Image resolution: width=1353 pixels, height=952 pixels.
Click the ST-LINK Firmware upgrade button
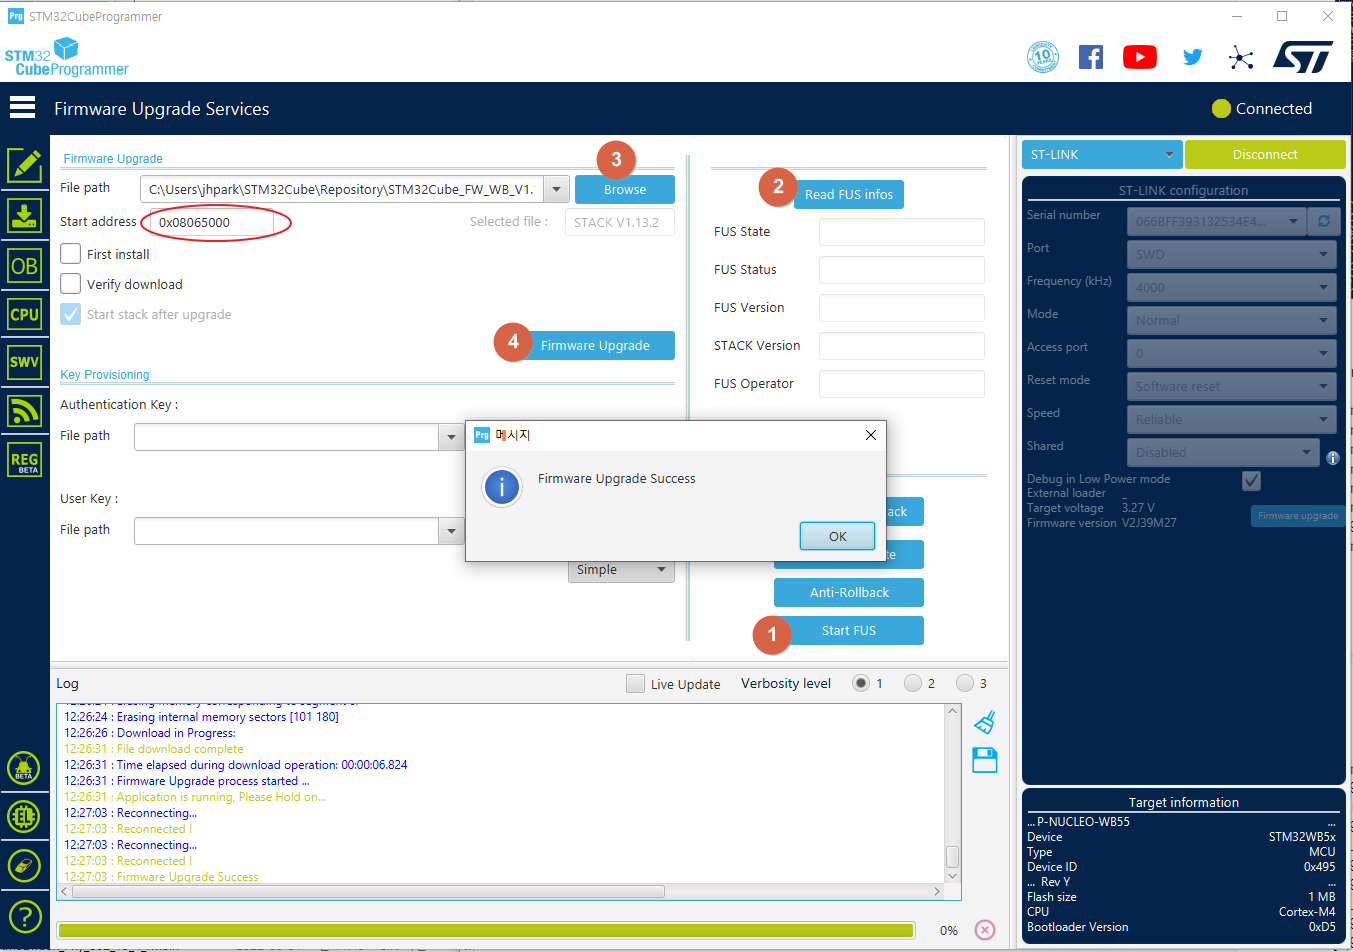pos(1297,516)
